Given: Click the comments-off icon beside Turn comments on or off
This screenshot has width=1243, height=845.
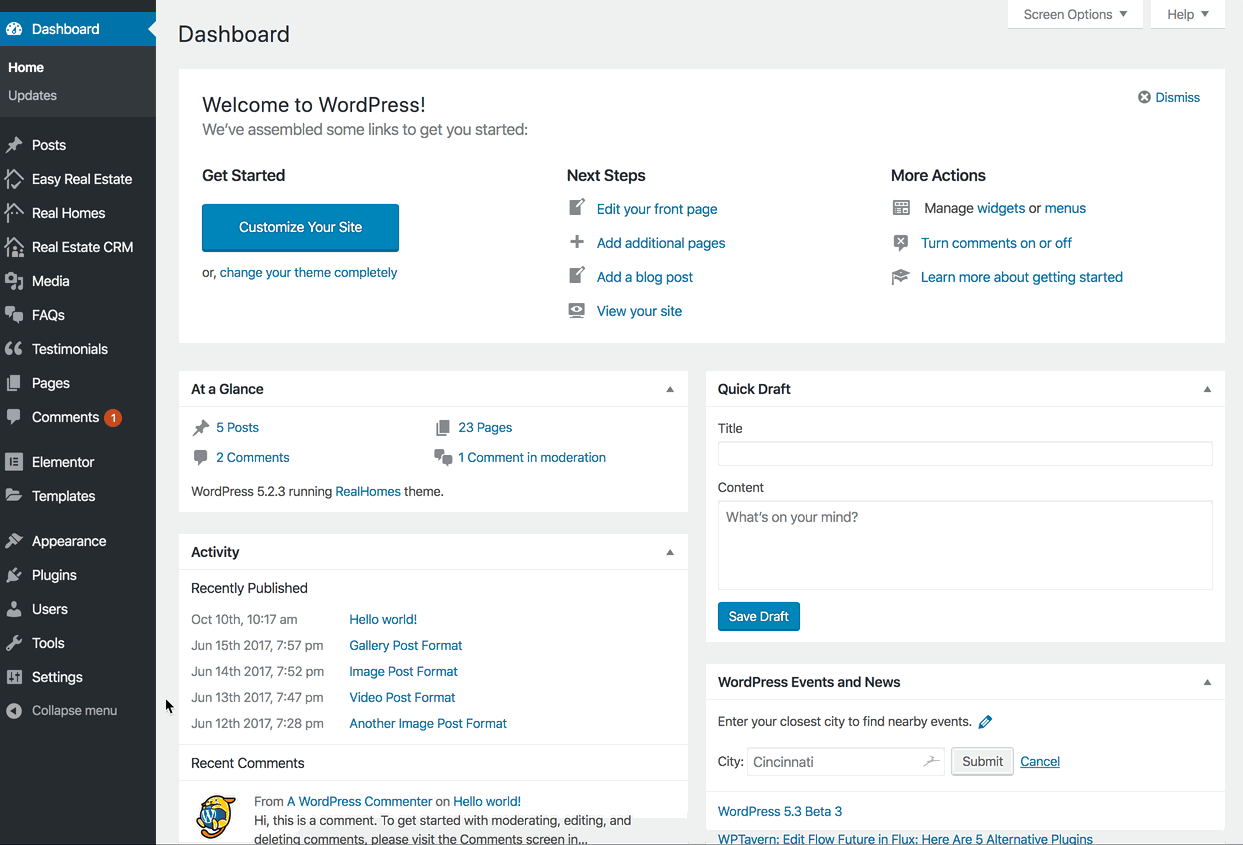Looking at the screenshot, I should coord(901,242).
